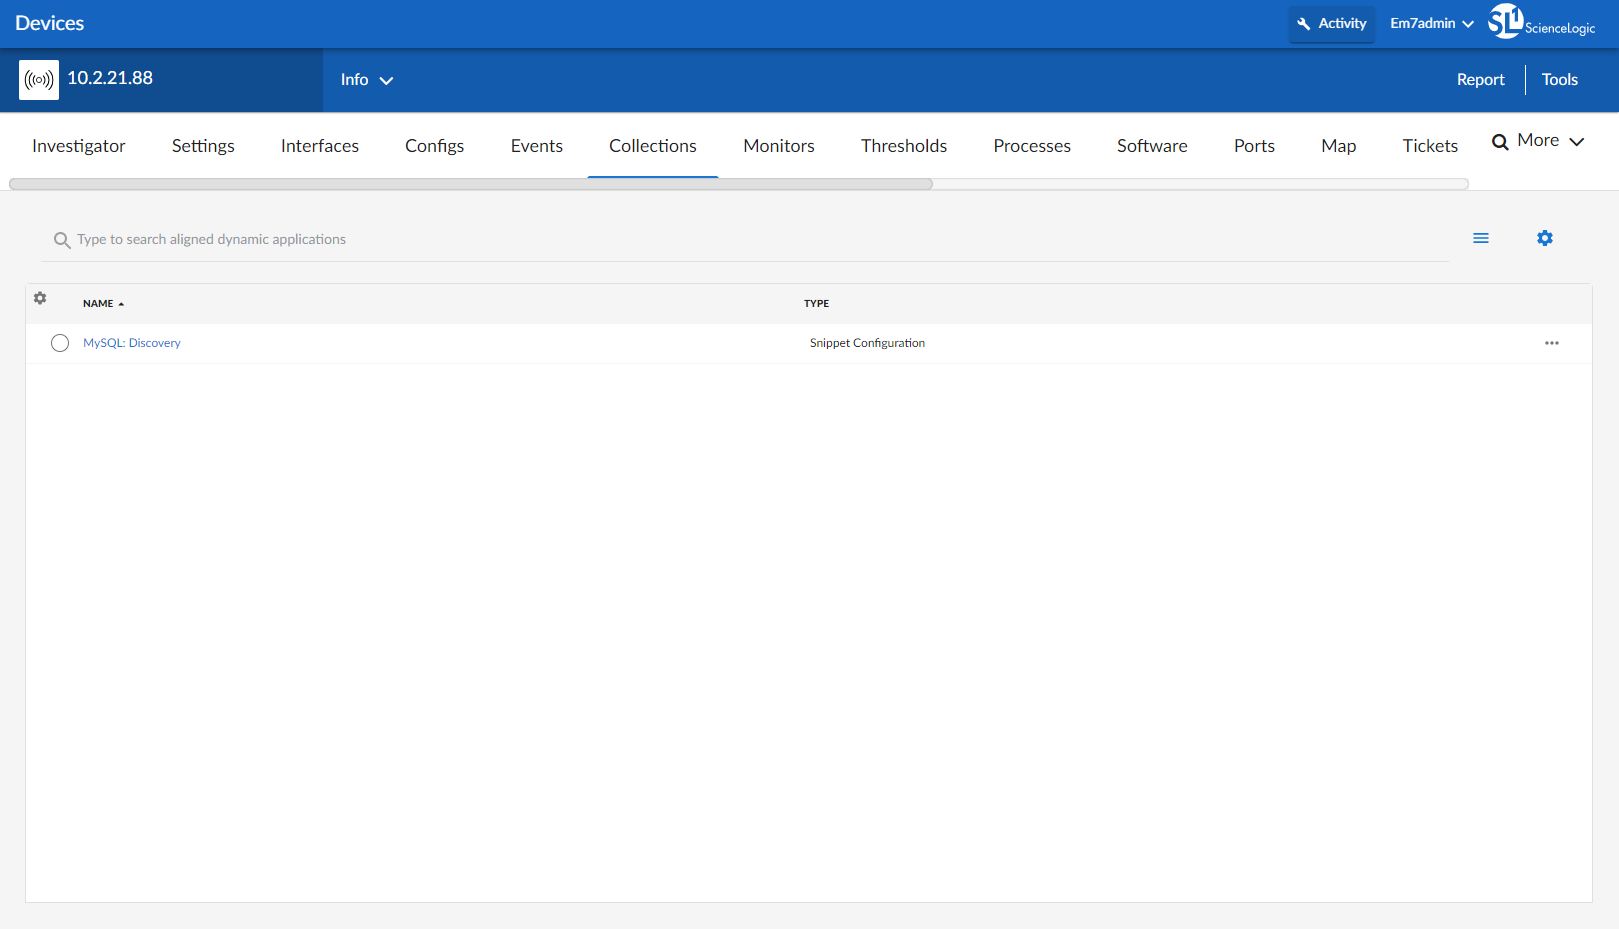Open the Thresholds tab
1619x929 pixels.
tap(903, 146)
